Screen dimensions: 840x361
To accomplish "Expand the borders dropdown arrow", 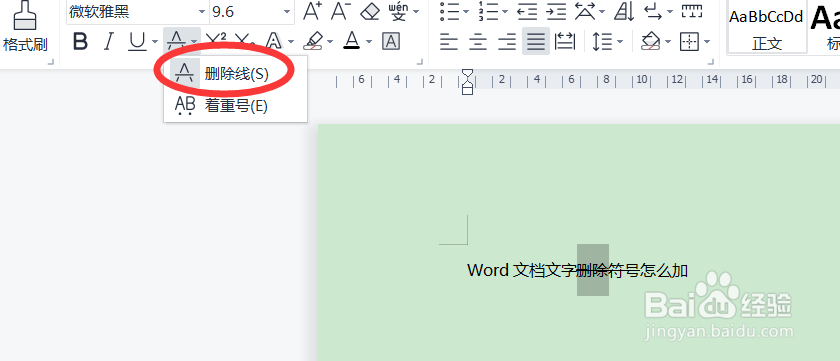I will (707, 41).
